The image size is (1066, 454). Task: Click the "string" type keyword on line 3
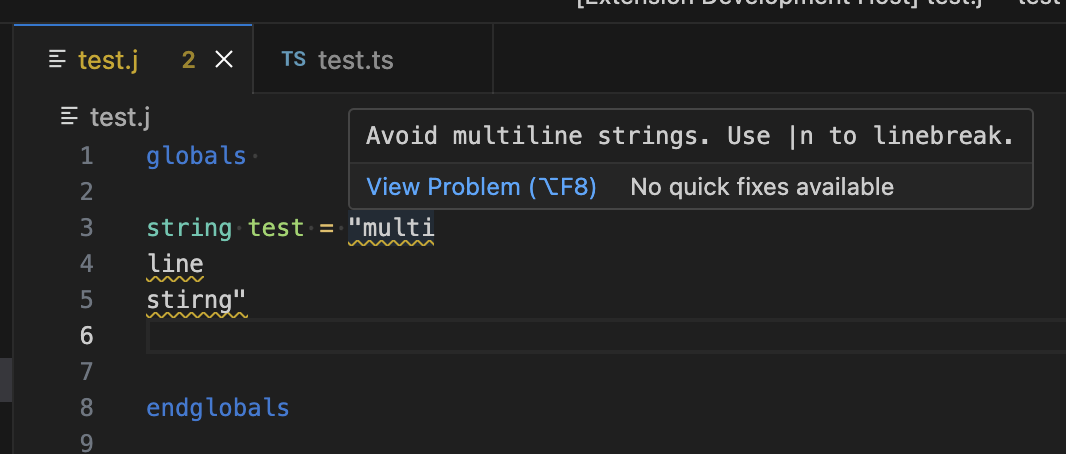189,228
